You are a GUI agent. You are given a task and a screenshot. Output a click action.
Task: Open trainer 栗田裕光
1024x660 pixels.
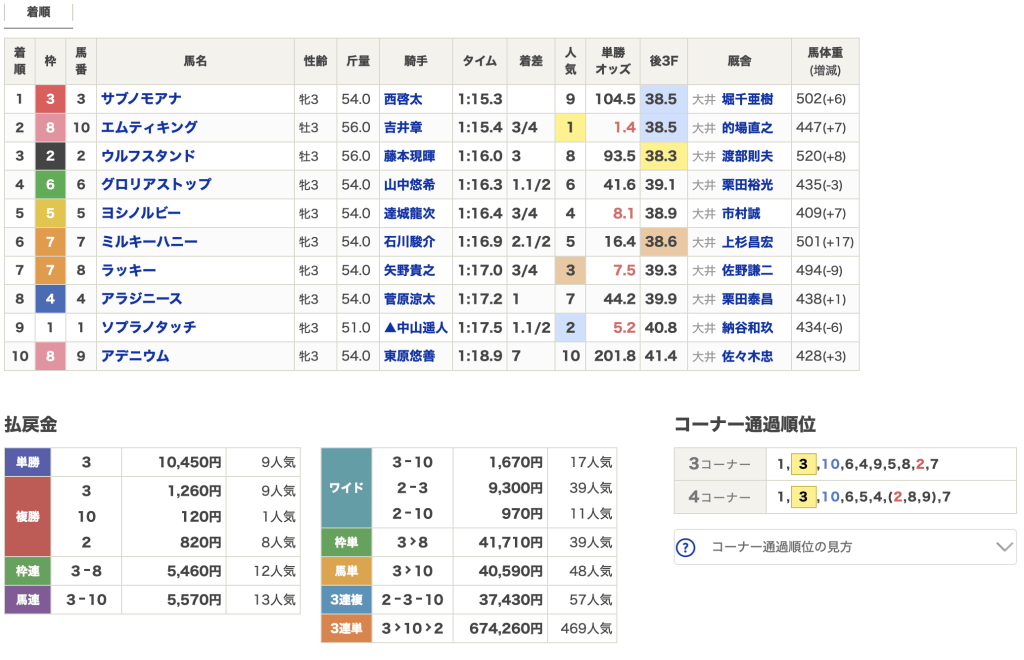click(x=747, y=185)
